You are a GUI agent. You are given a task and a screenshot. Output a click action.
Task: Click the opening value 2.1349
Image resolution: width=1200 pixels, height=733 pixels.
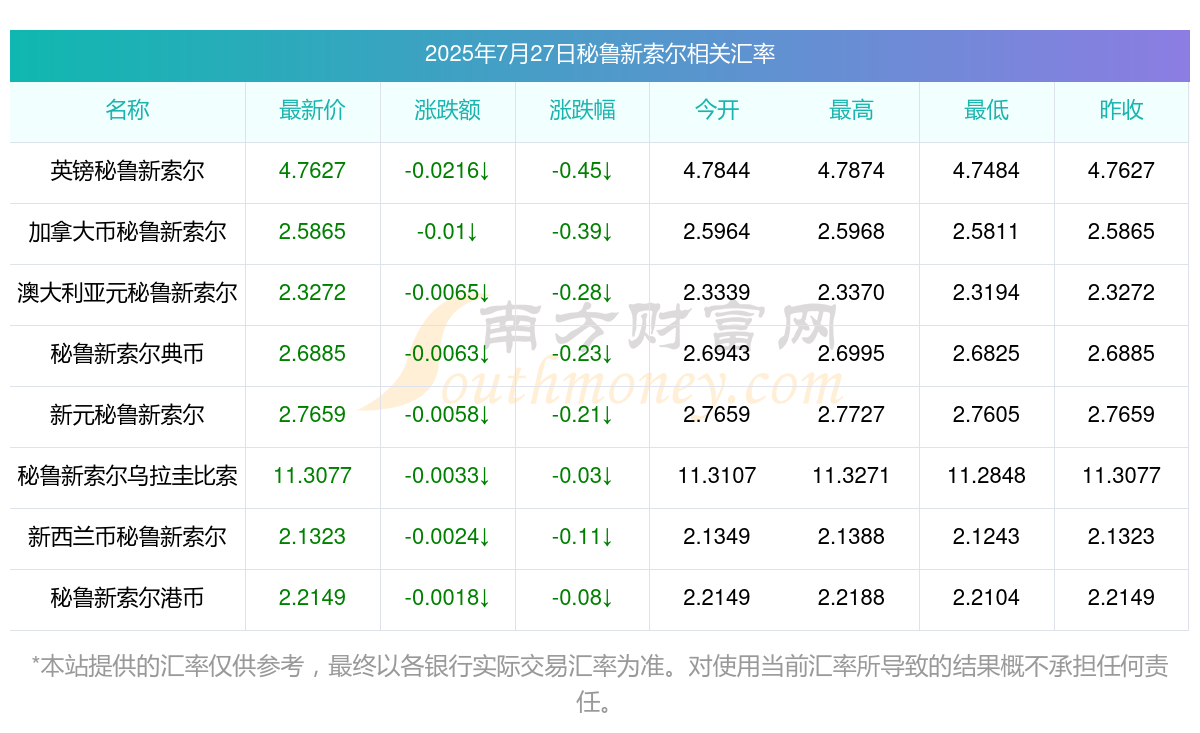coord(717,537)
